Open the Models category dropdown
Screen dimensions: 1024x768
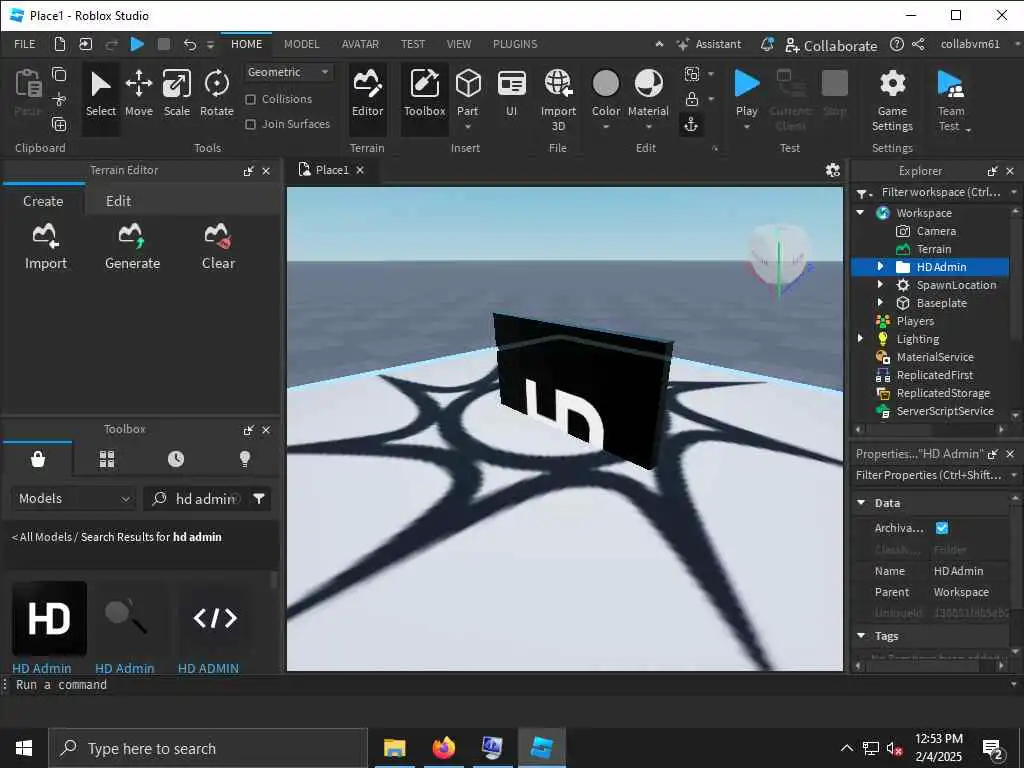[x=73, y=499]
